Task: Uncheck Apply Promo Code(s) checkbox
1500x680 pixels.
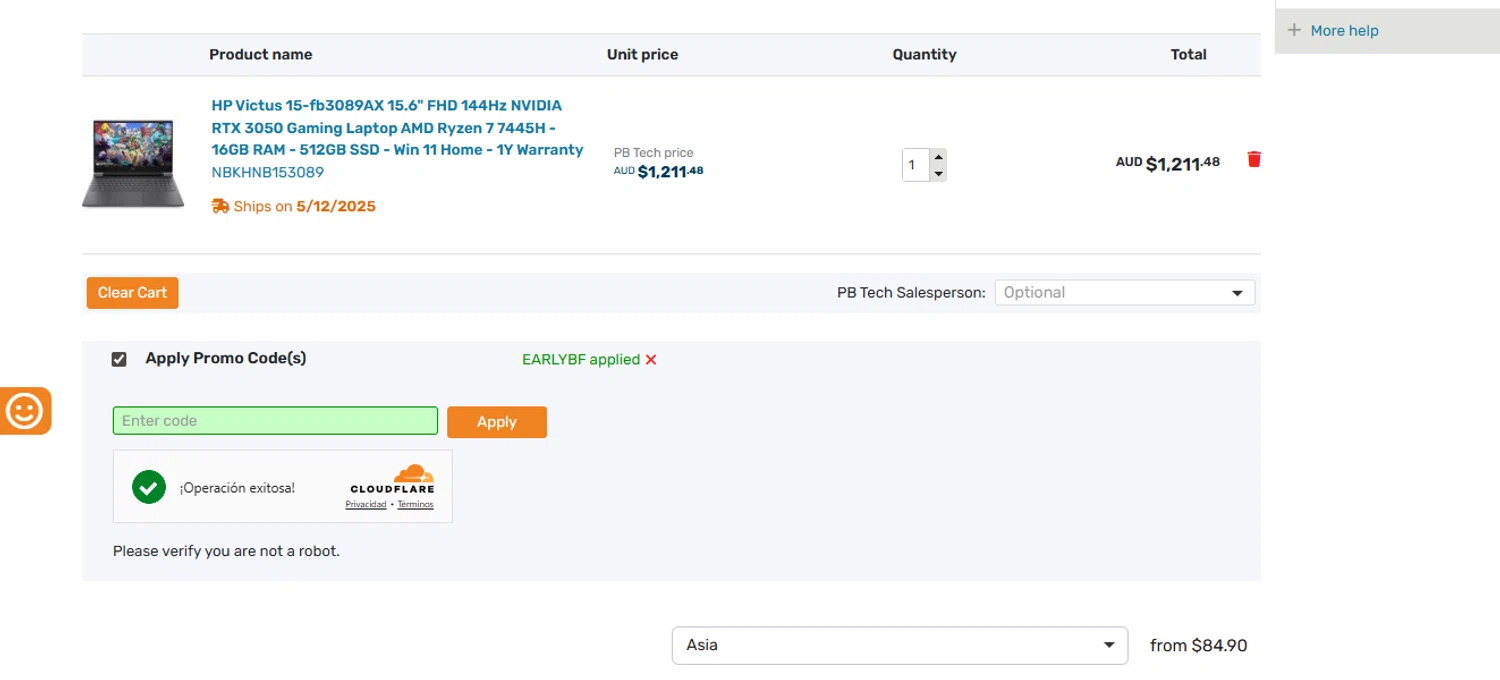Action: pyautogui.click(x=119, y=359)
